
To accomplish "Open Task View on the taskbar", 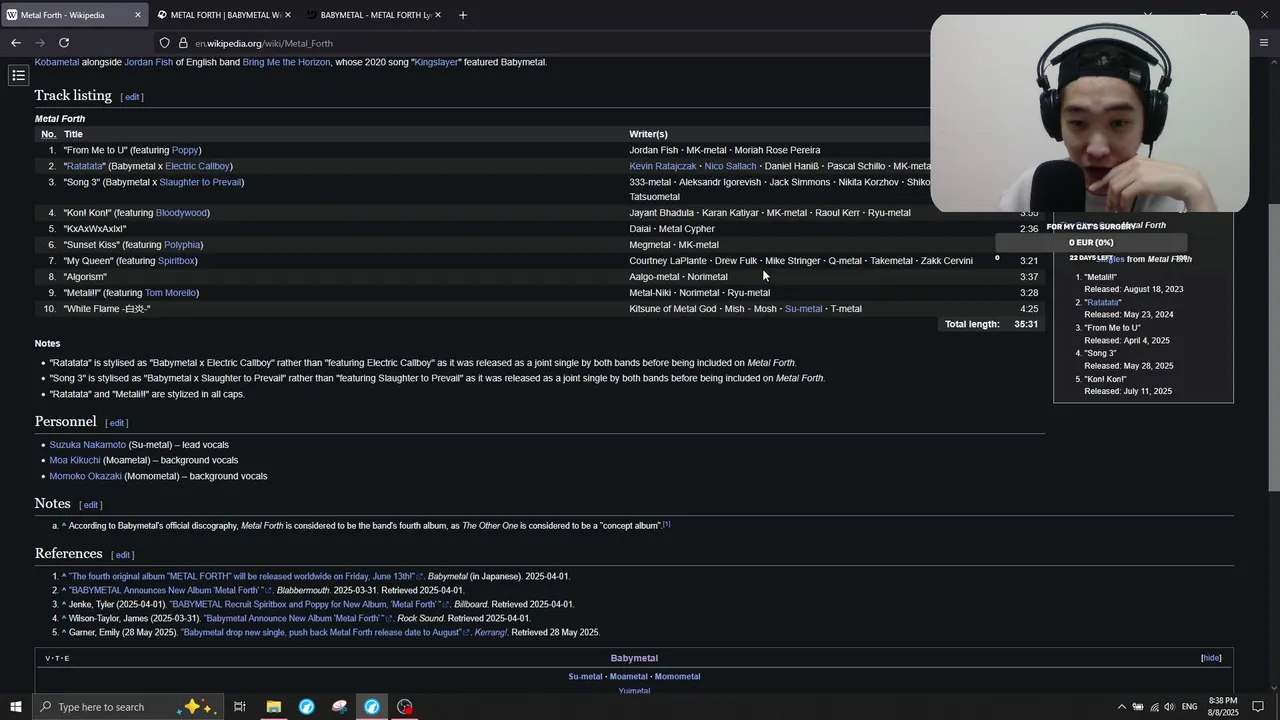I will coord(240,707).
